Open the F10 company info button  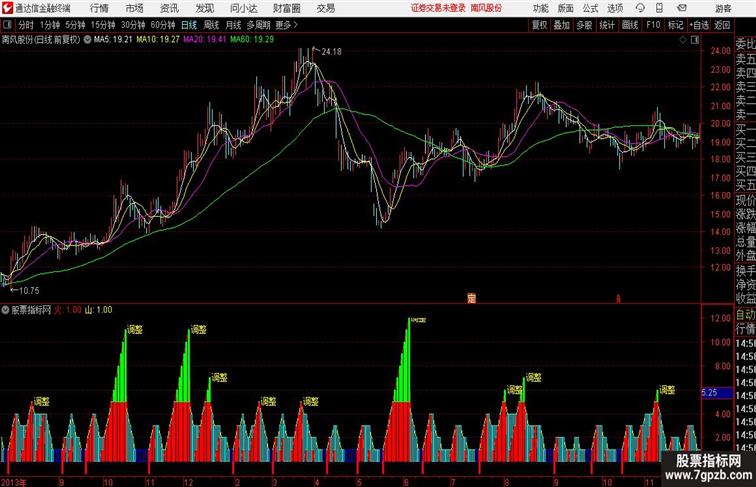(653, 25)
